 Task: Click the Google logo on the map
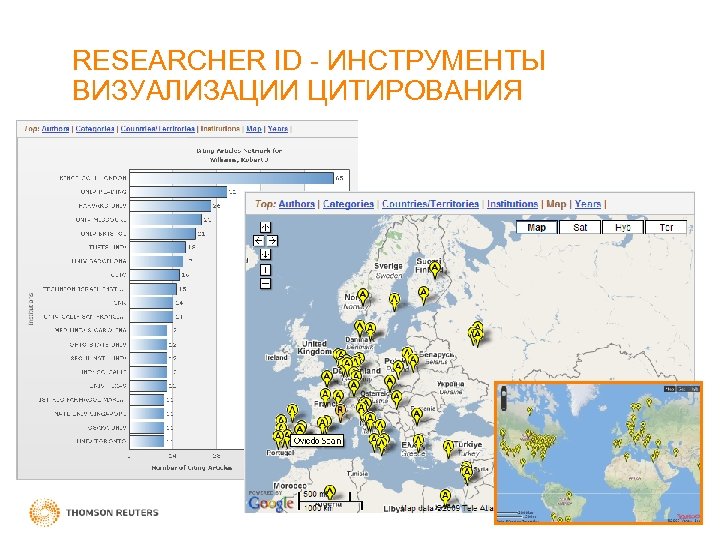271,503
